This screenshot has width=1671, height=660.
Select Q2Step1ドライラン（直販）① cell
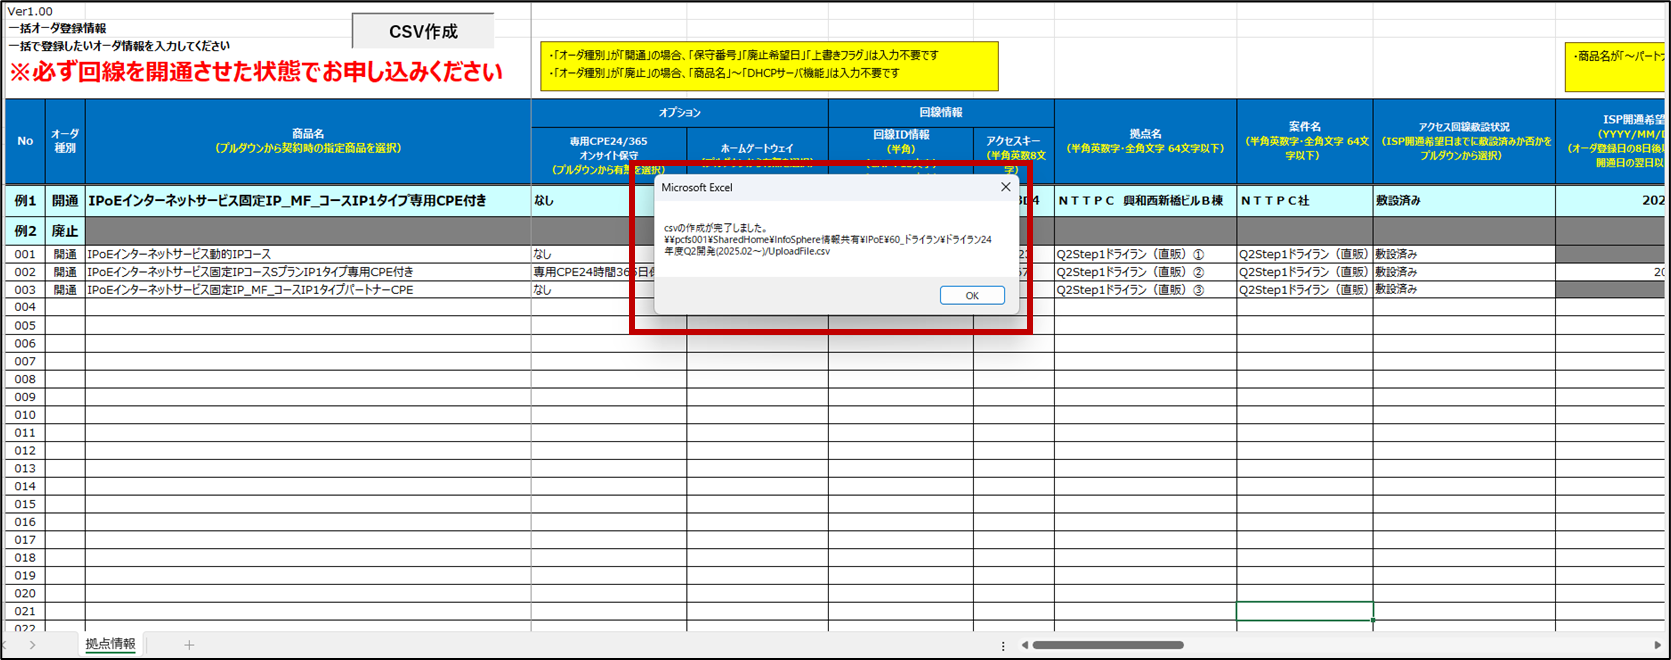click(1145, 254)
